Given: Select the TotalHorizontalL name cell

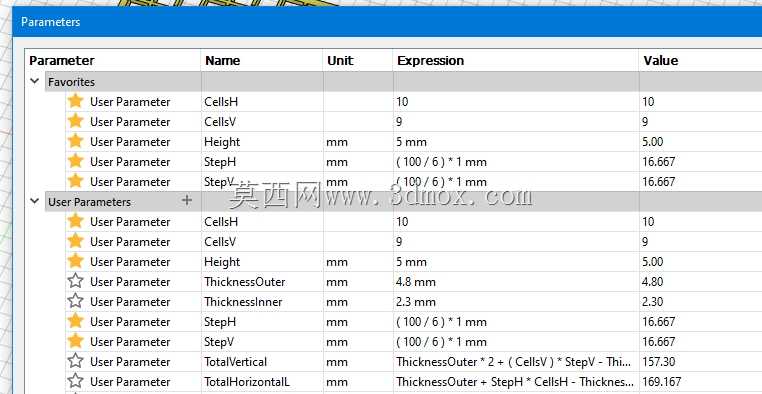Looking at the screenshot, I should point(262,382).
